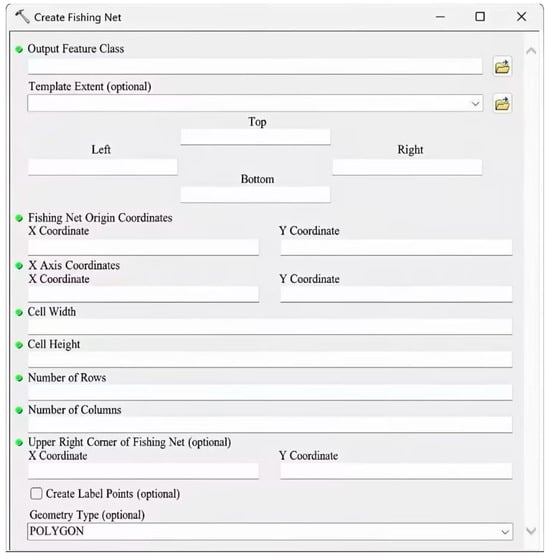Open the Geometry Type POLYGON dropdown
Viewport: 550px width, 559px height.
[x=505, y=532]
